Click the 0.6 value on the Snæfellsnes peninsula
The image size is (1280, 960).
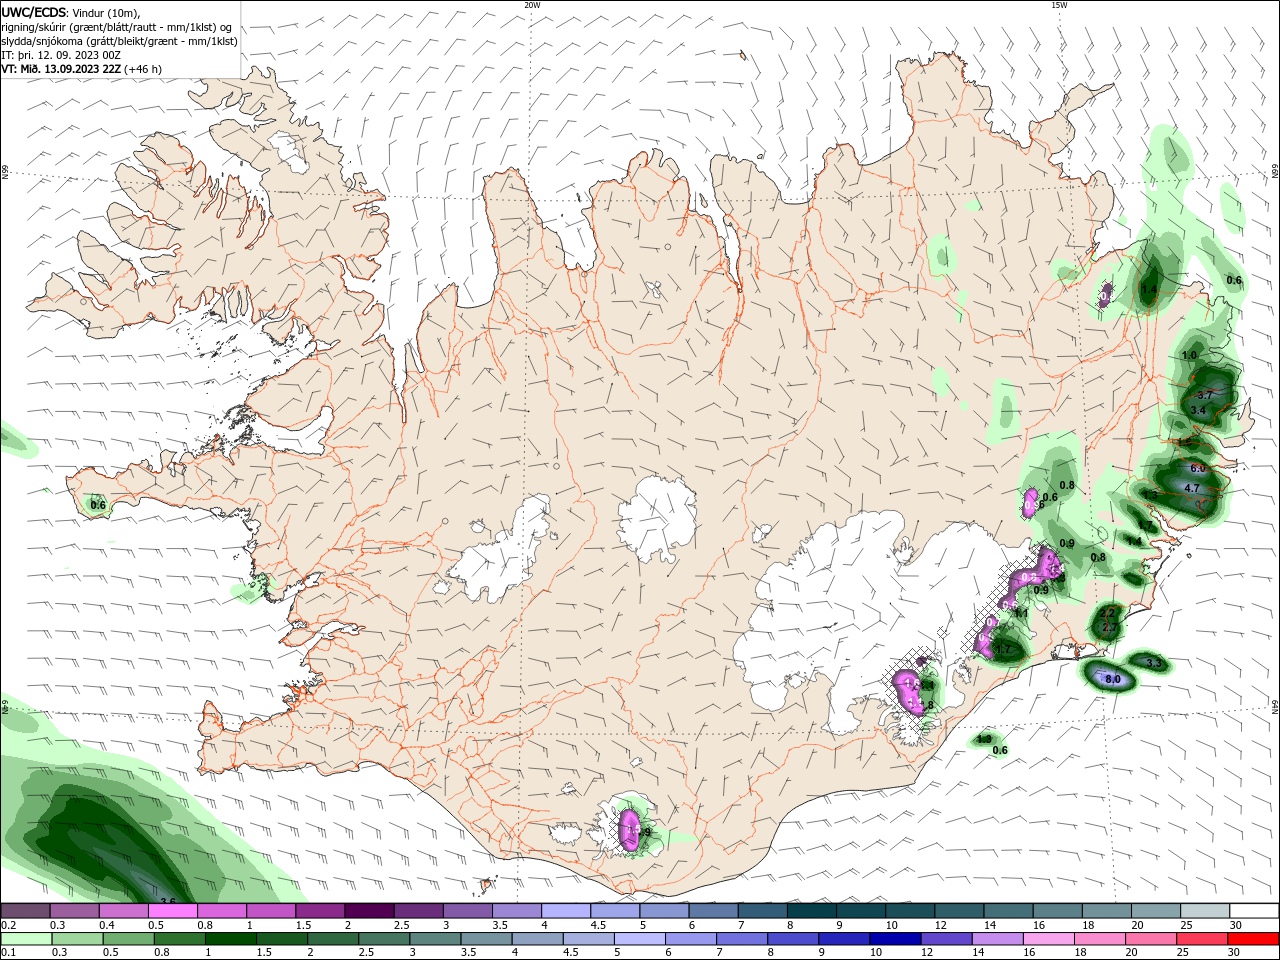tap(98, 506)
